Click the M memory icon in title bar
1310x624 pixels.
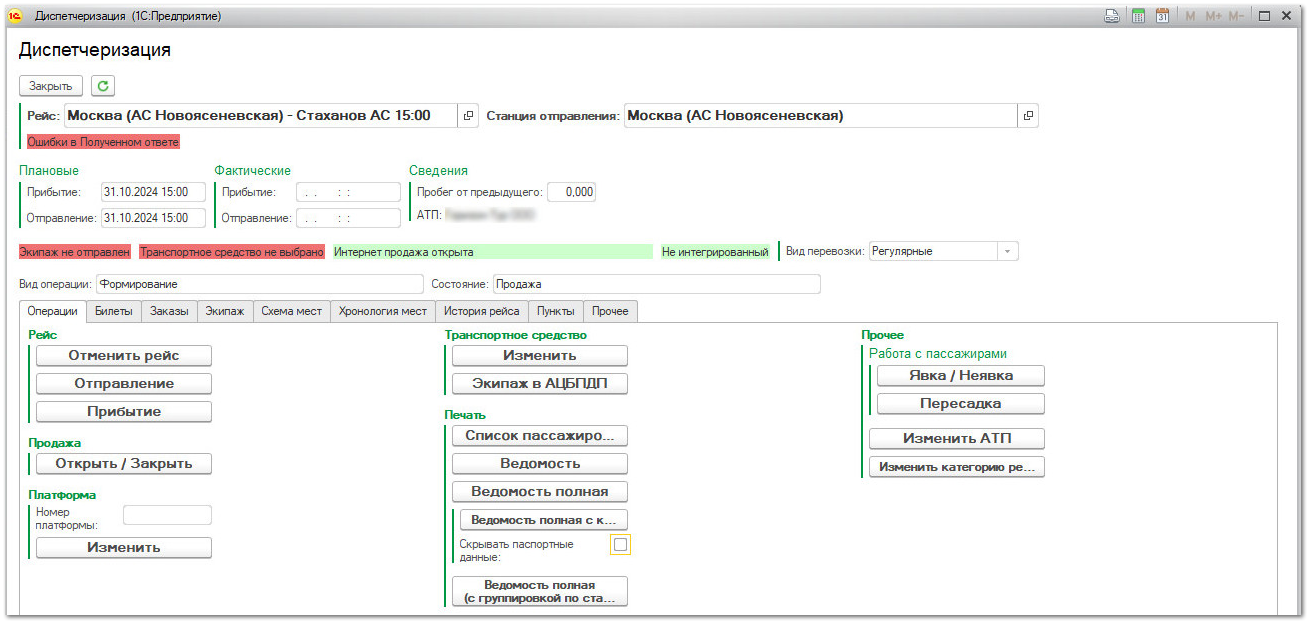pyautogui.click(x=1190, y=16)
